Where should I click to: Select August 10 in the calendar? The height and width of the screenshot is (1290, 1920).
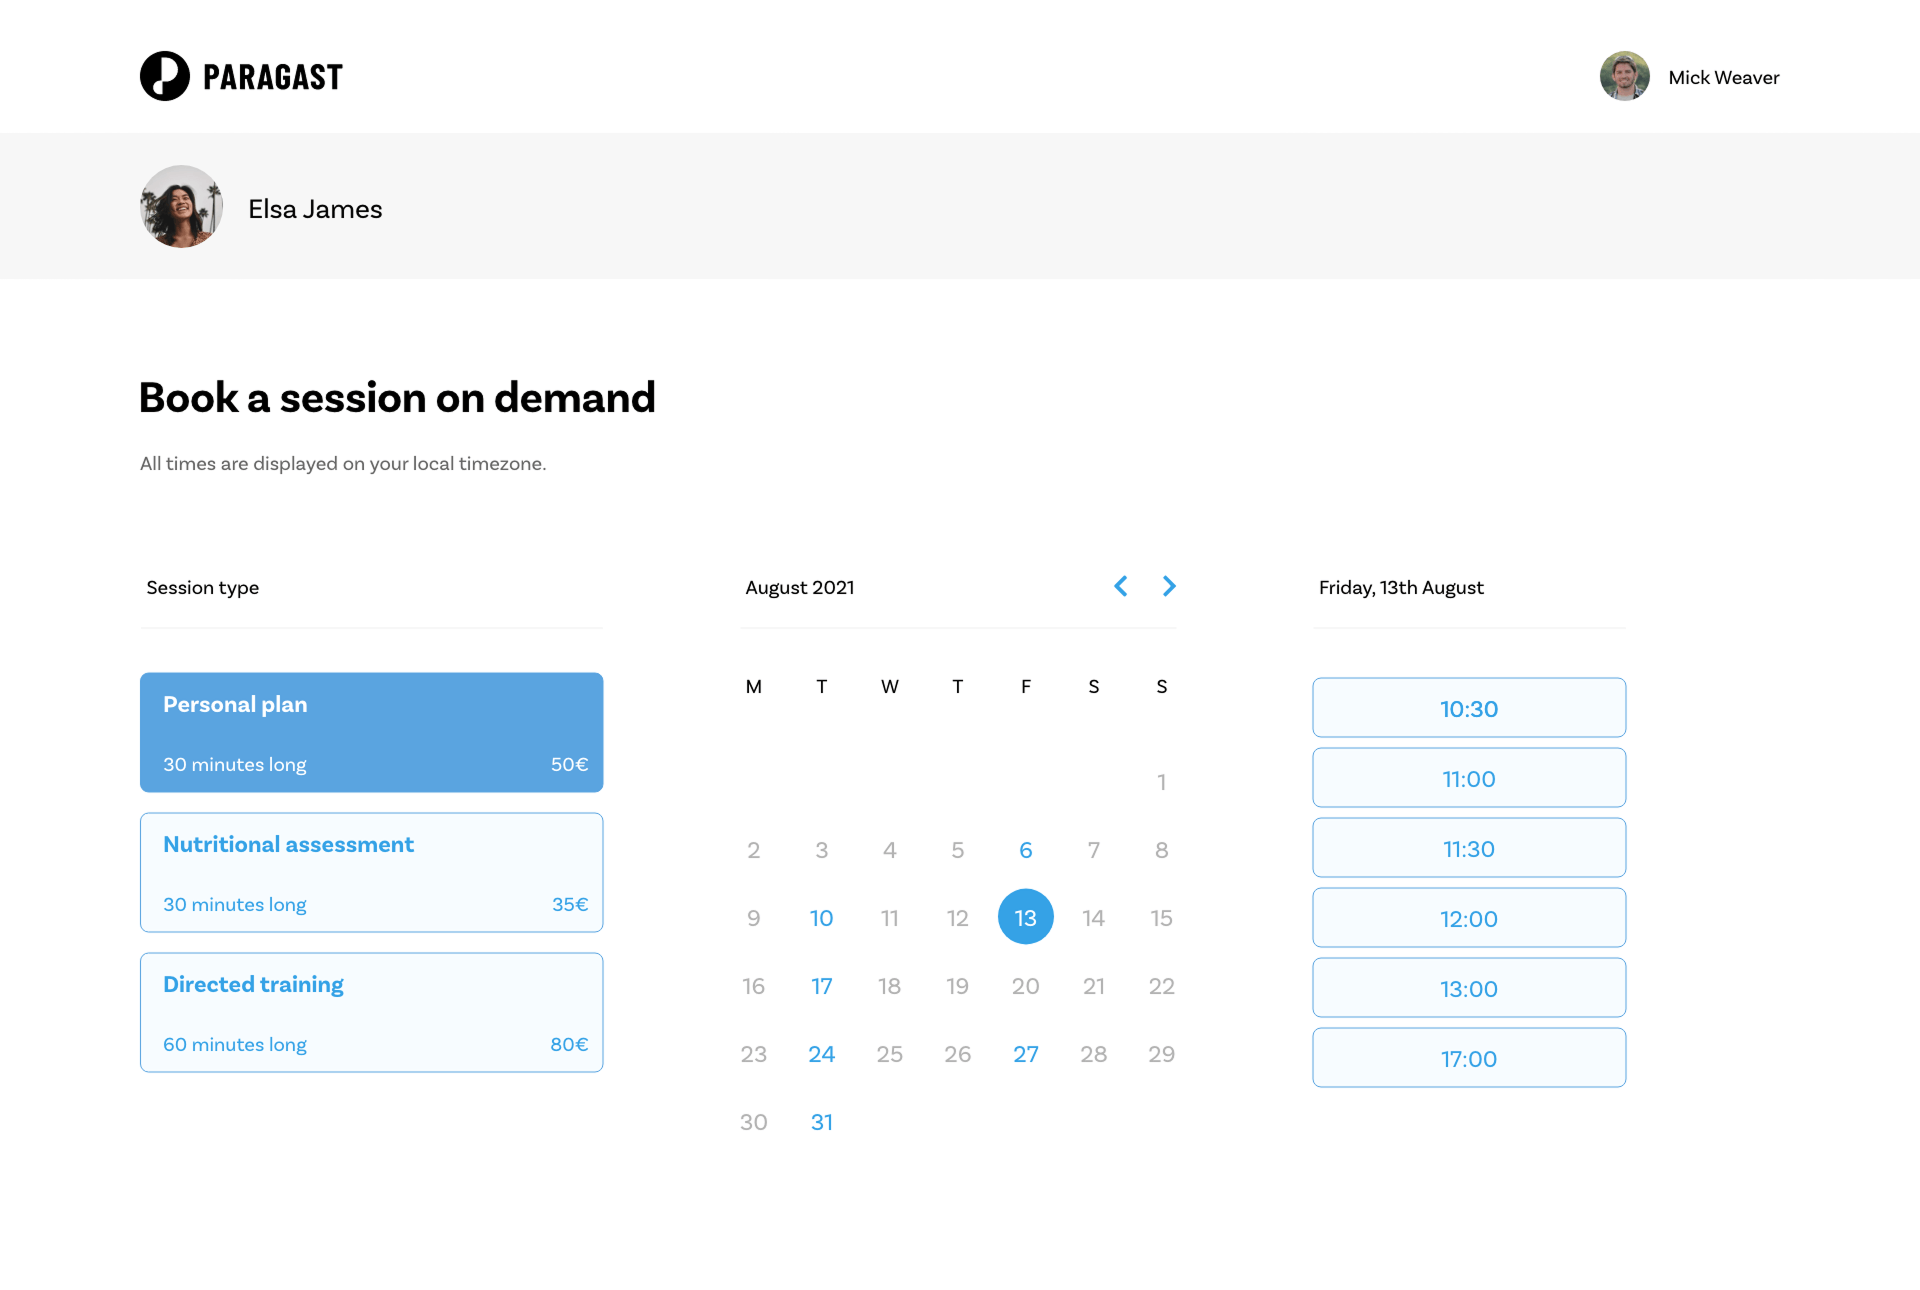click(821, 917)
